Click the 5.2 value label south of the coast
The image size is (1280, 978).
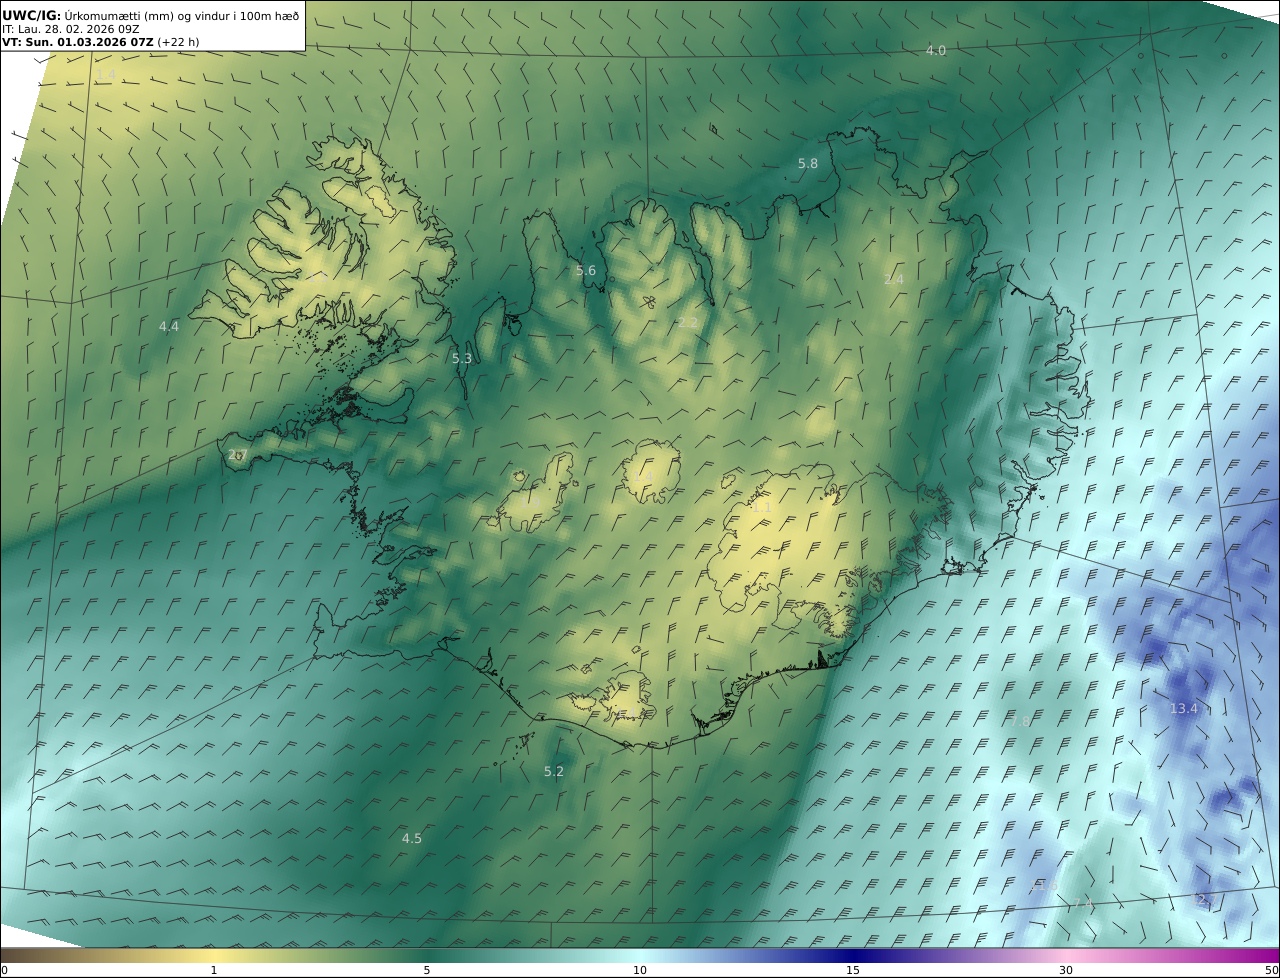click(x=554, y=771)
